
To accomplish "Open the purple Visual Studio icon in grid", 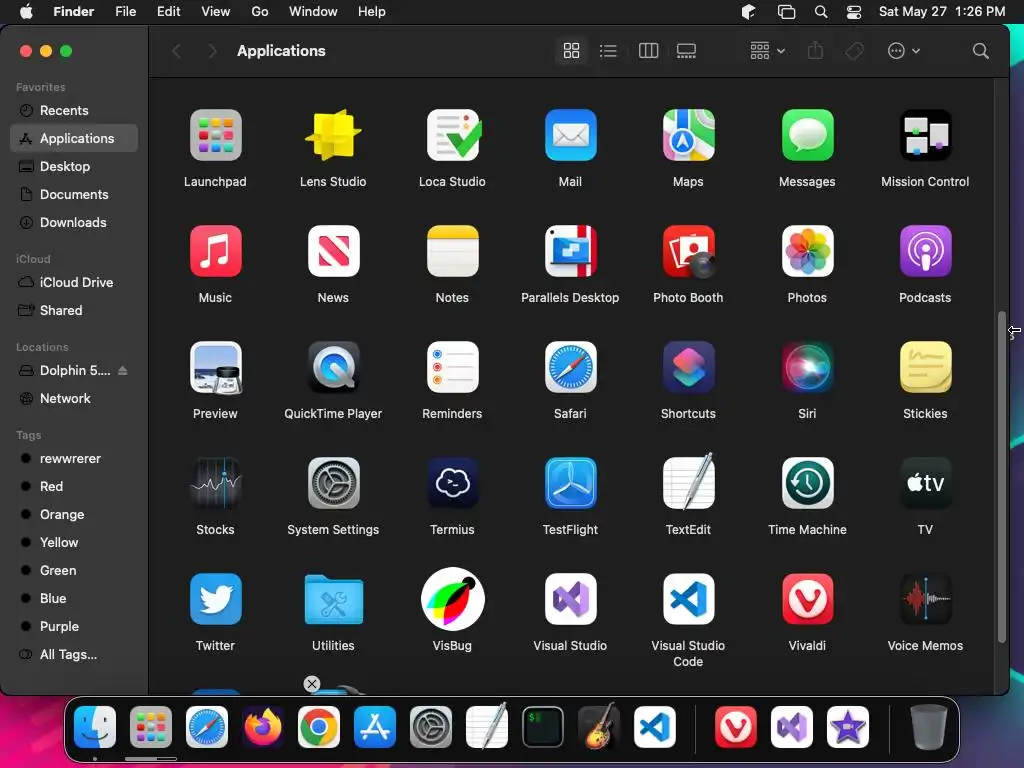I will 570,599.
